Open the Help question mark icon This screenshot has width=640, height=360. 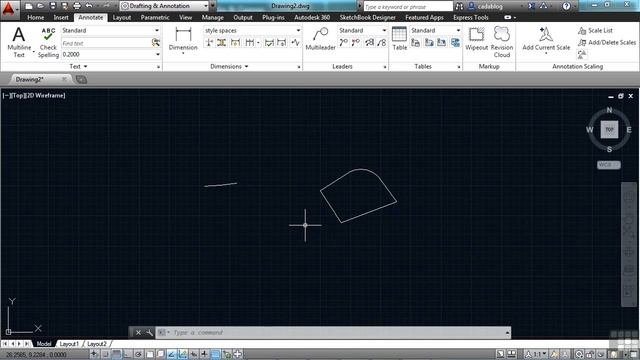click(566, 6)
